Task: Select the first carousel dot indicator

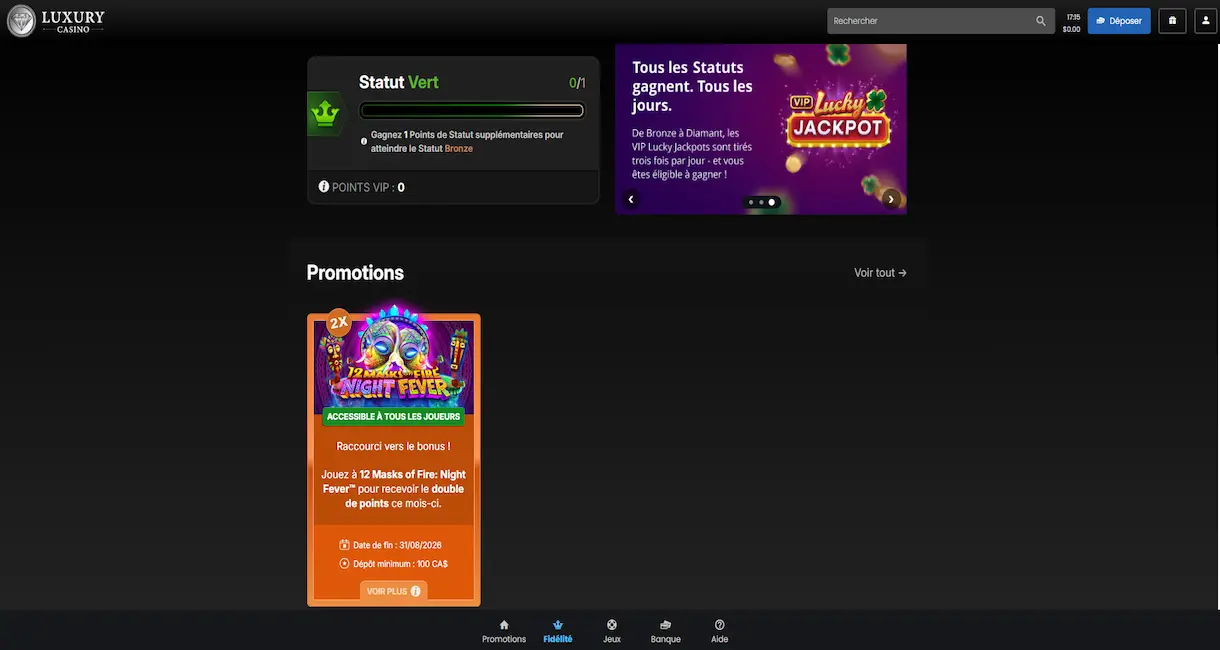Action: (751, 202)
